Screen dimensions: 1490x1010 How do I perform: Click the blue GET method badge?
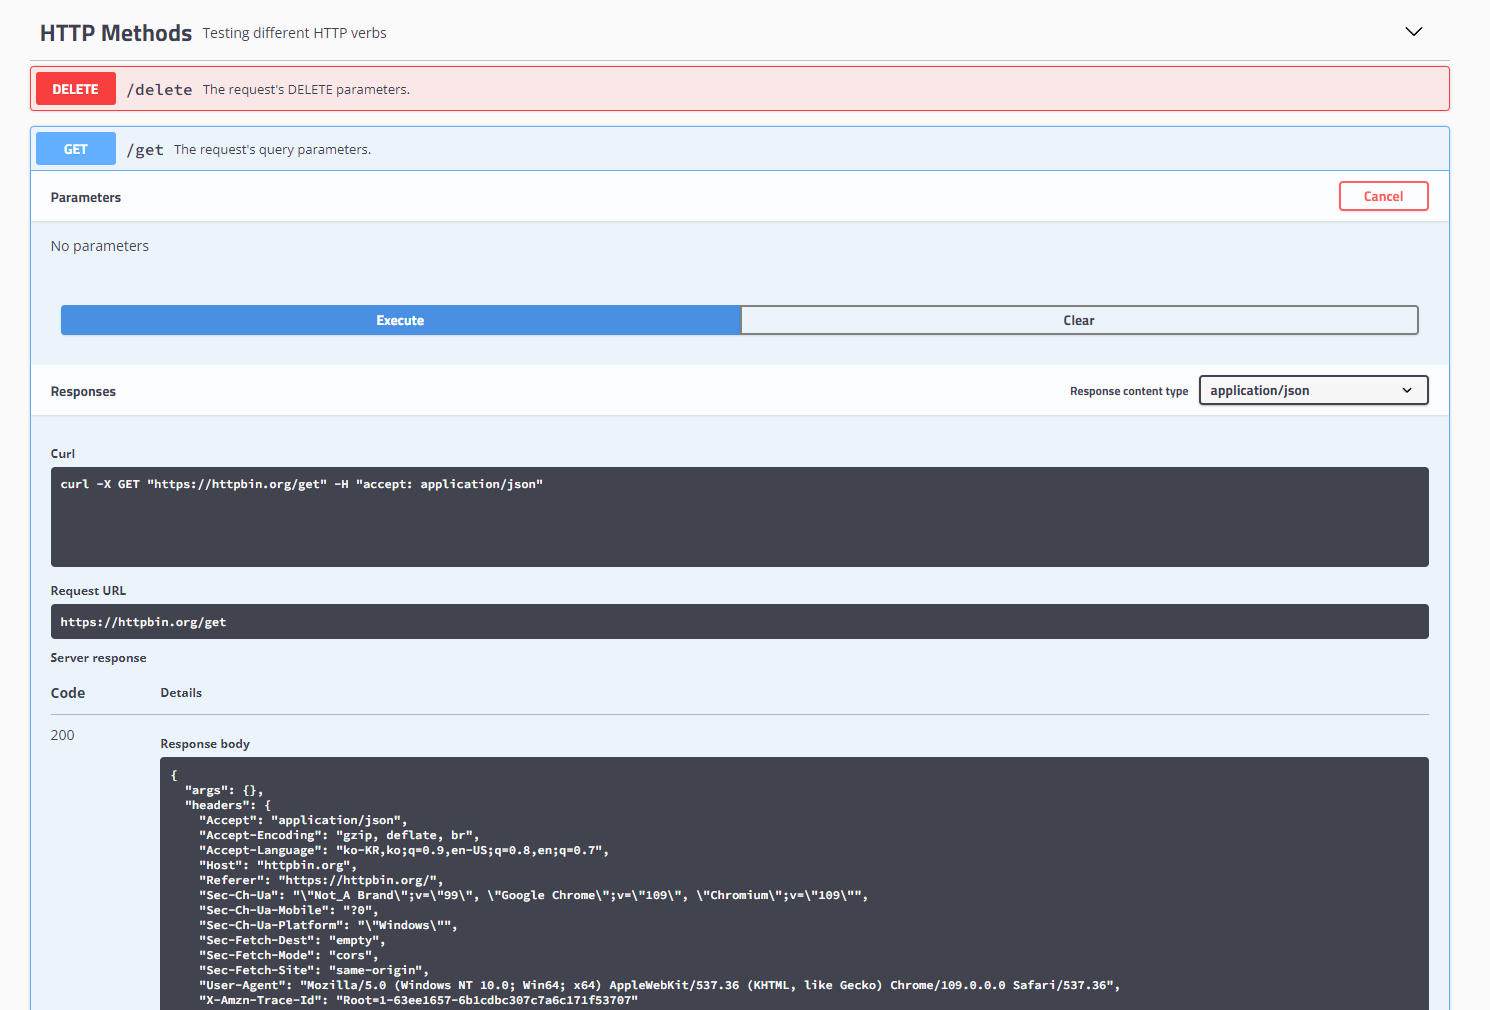point(76,149)
